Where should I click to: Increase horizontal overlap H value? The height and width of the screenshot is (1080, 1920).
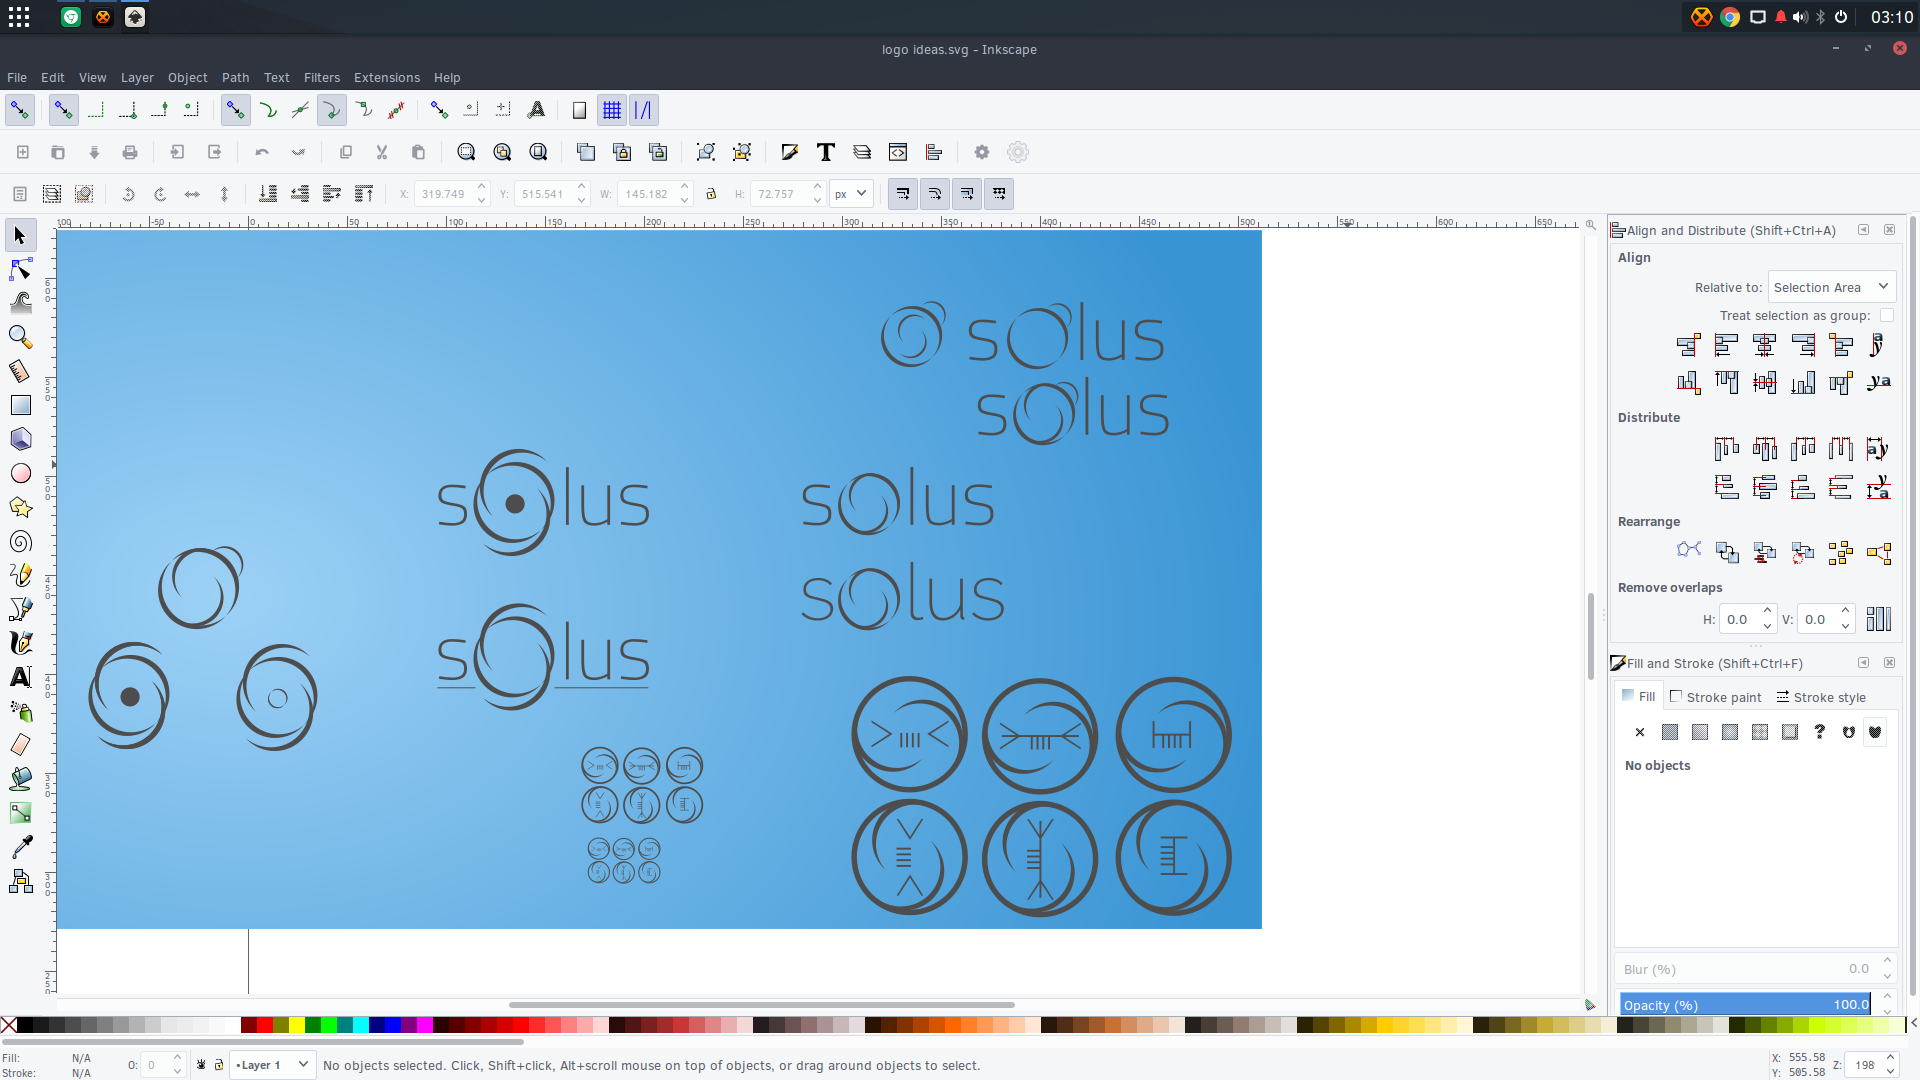click(1767, 611)
